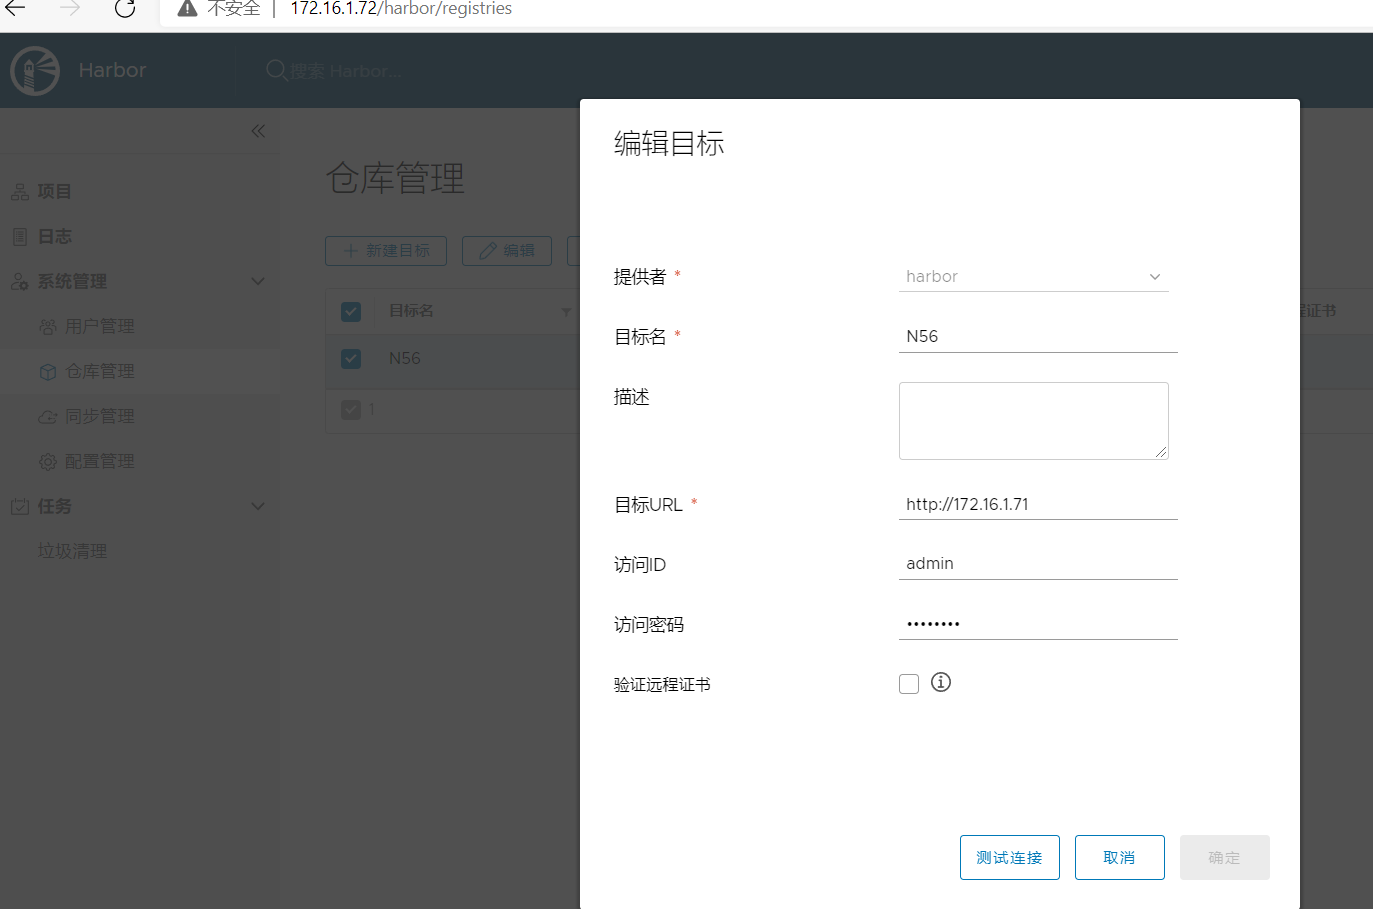
Task: Toggle the select-all checkbox in table header
Action: pyautogui.click(x=351, y=312)
